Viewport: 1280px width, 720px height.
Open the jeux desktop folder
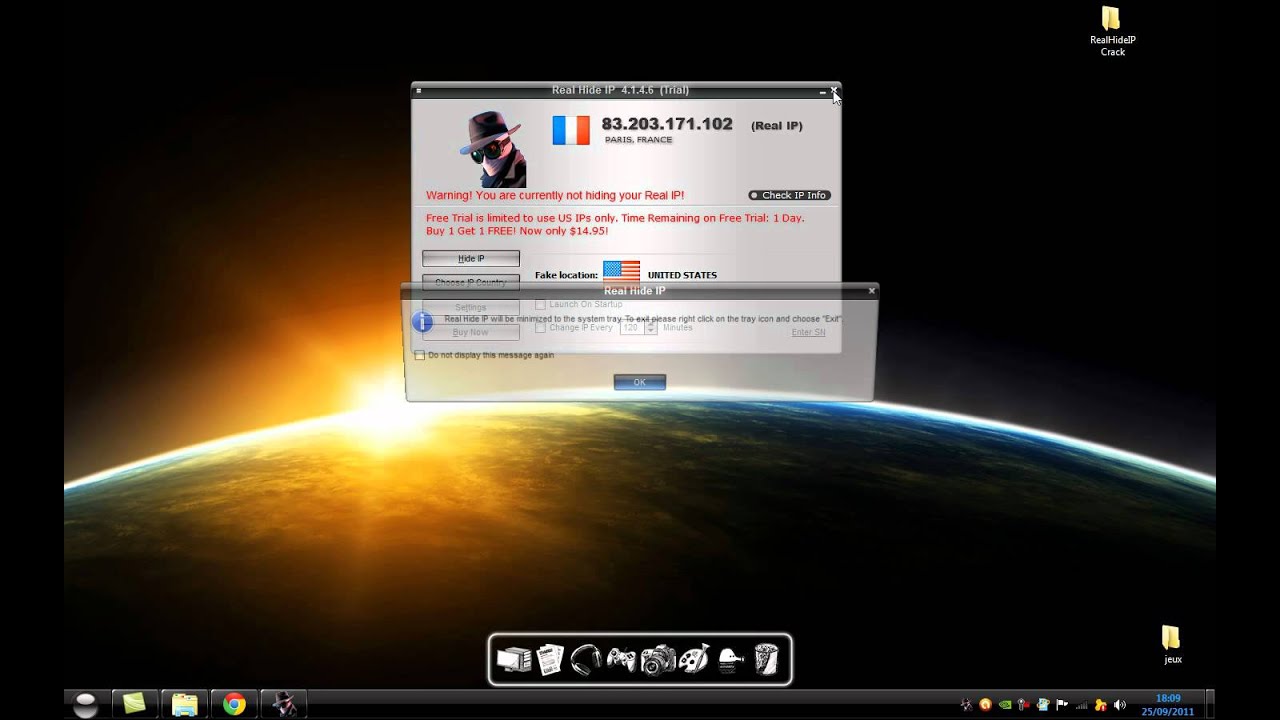(1172, 645)
